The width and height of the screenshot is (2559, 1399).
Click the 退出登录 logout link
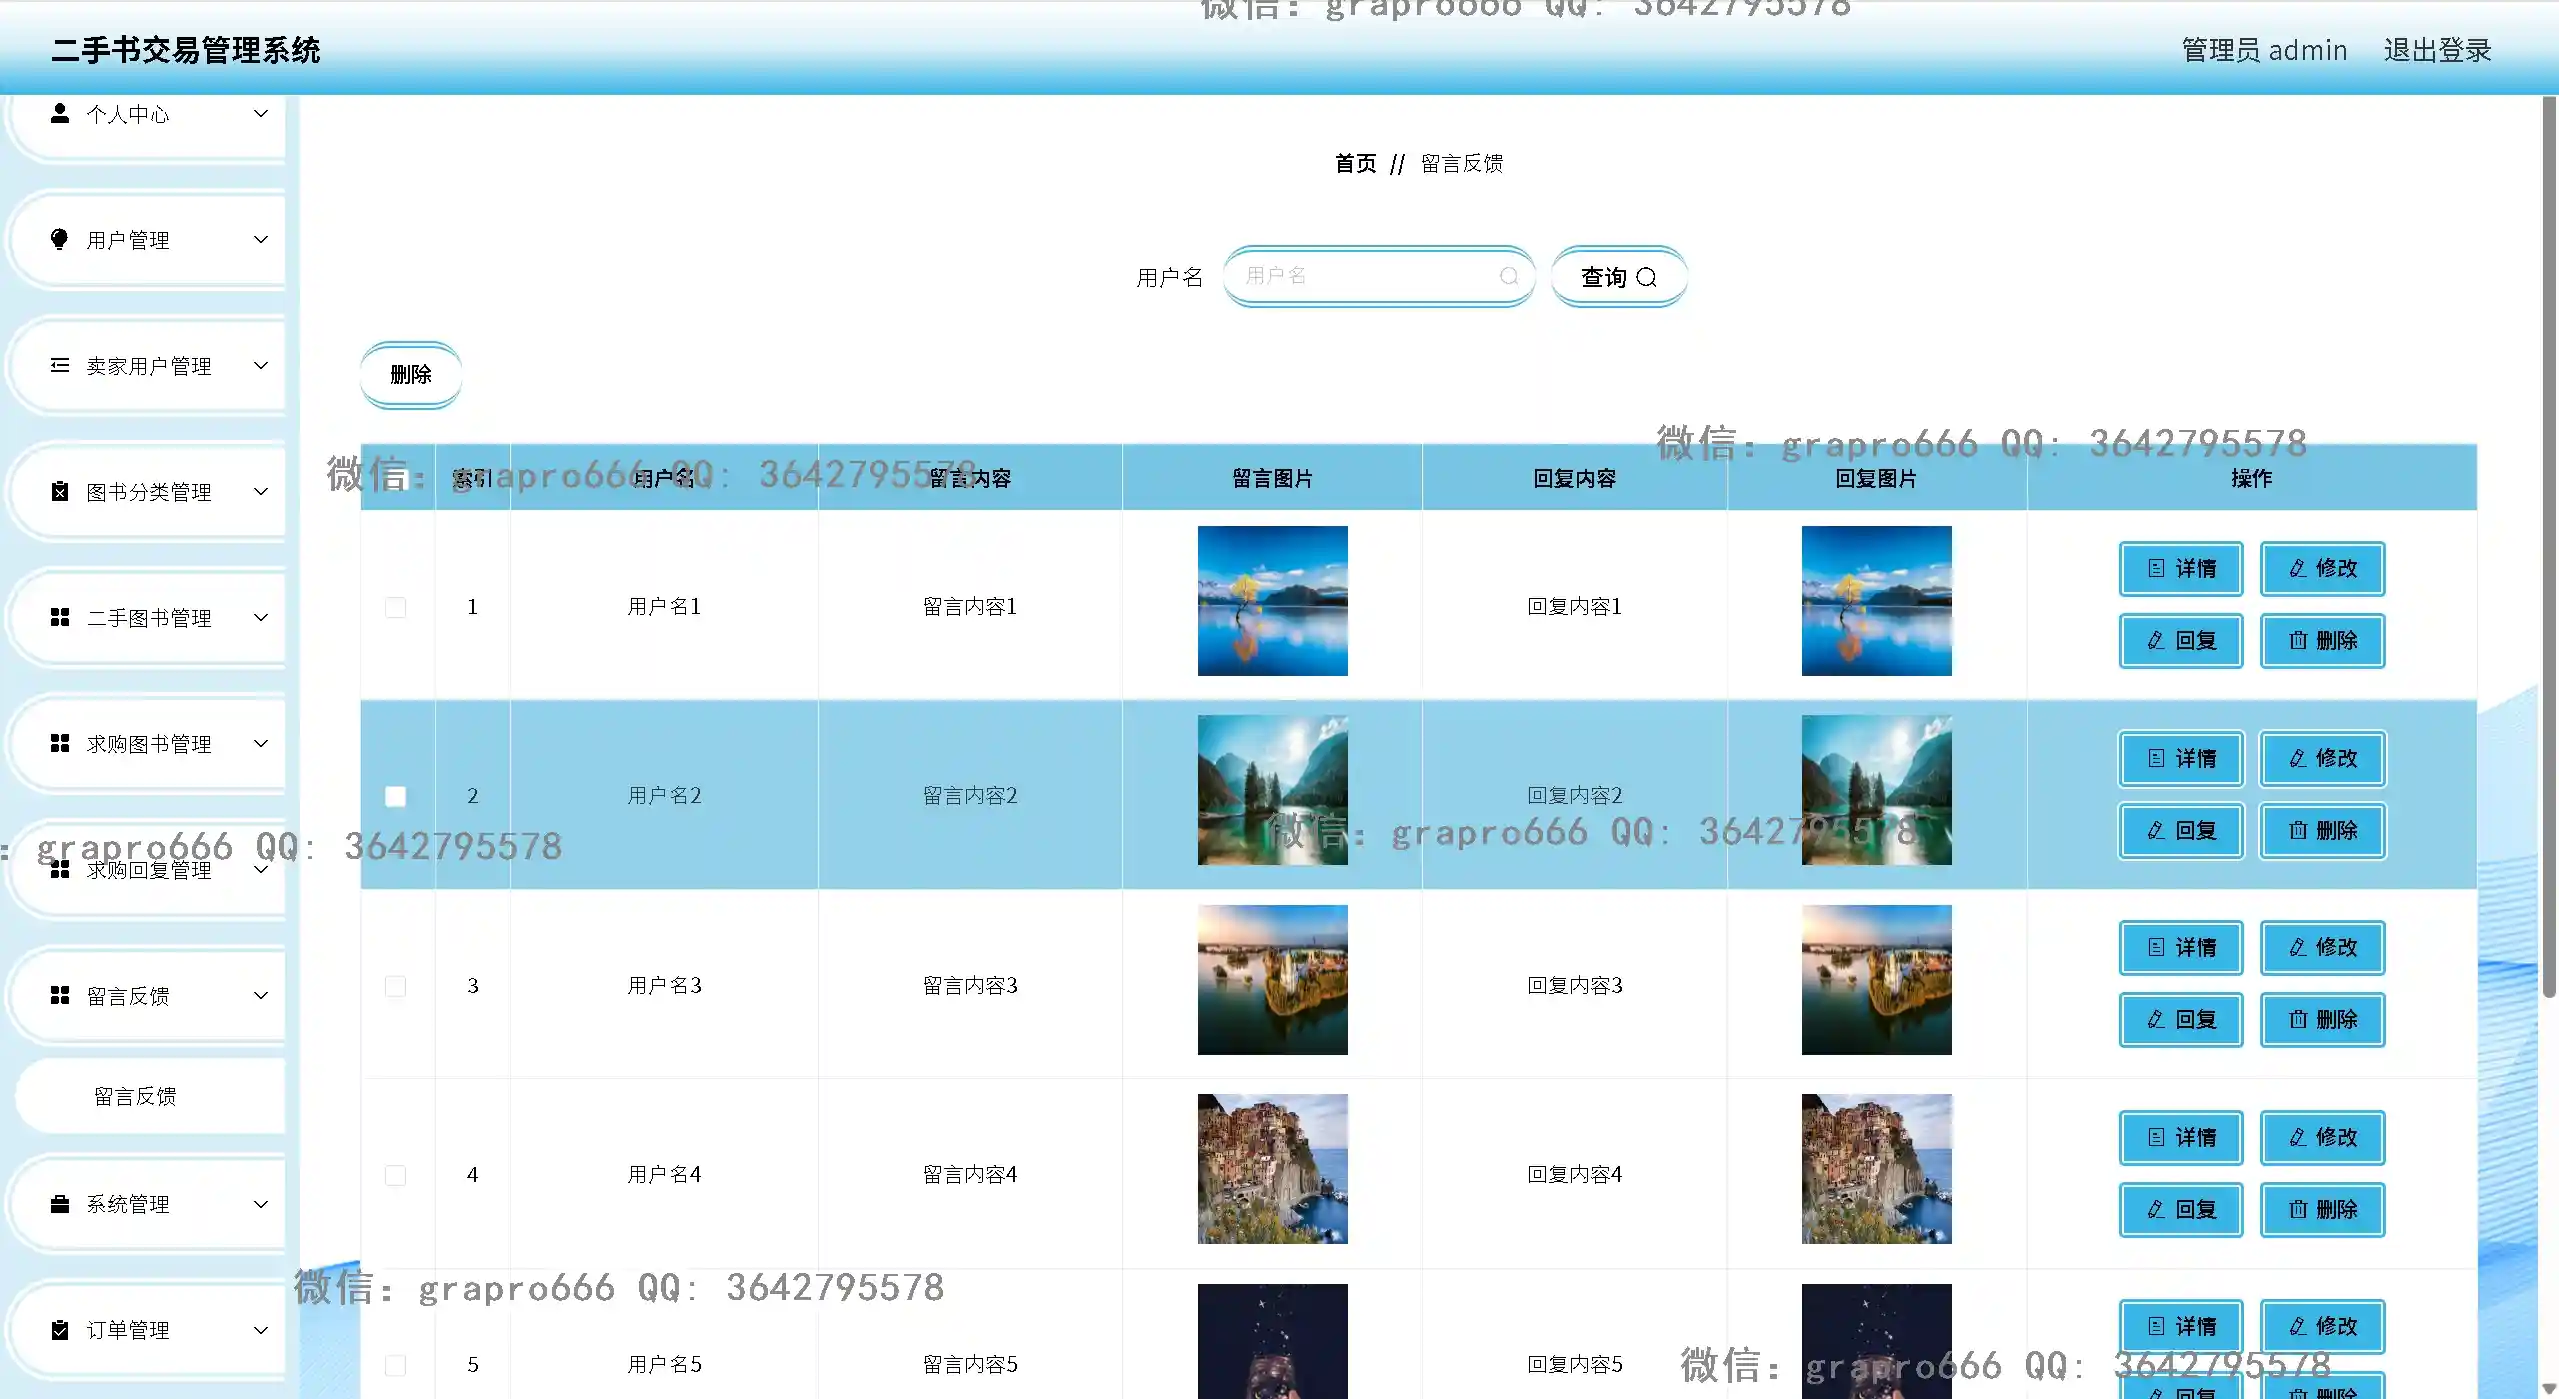tap(2437, 50)
